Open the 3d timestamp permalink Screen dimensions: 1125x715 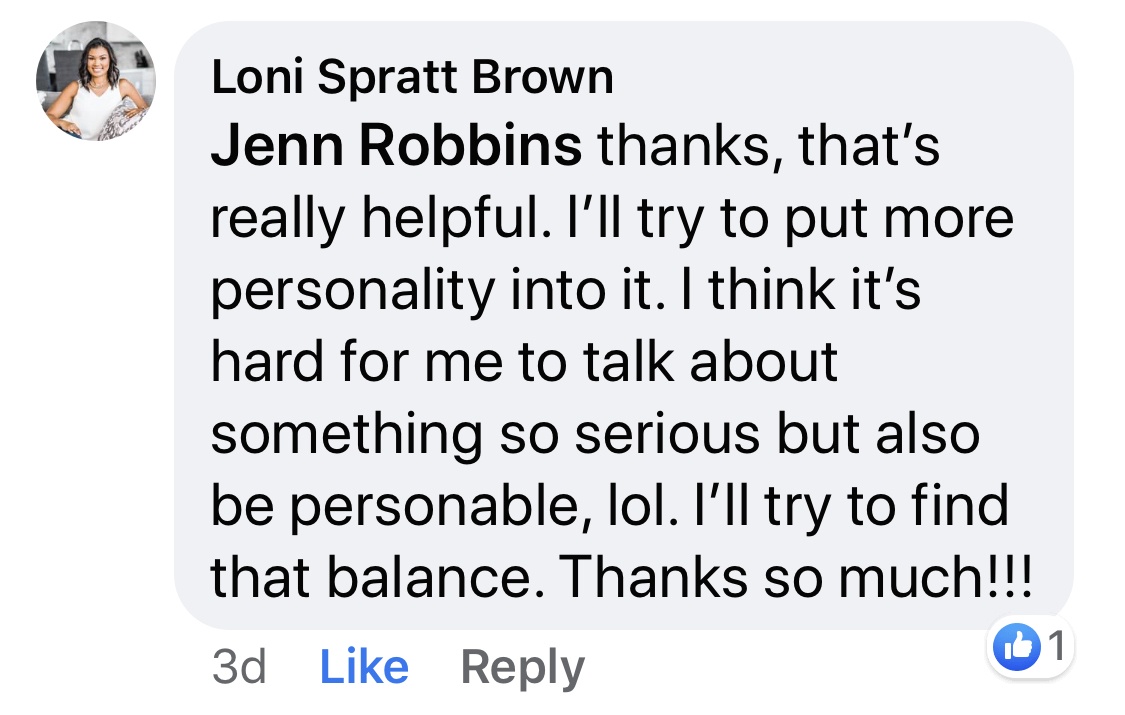tap(239, 667)
